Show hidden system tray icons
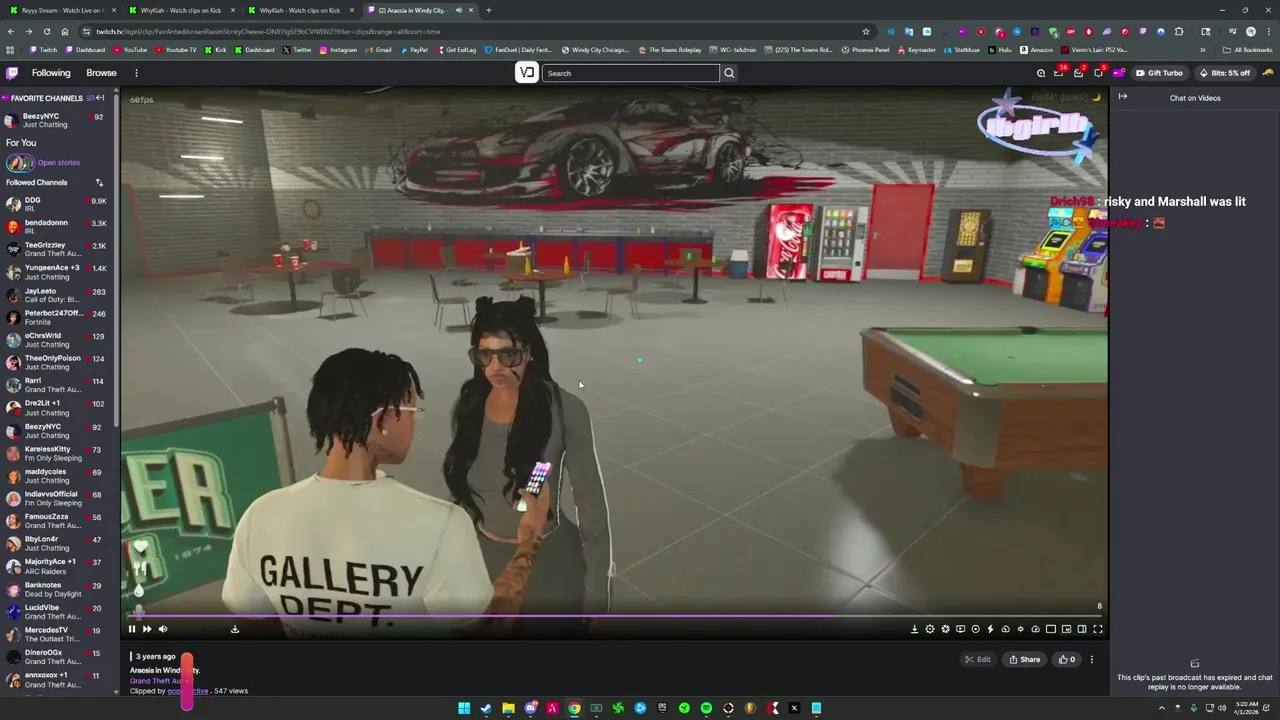1280x720 pixels. [1161, 708]
